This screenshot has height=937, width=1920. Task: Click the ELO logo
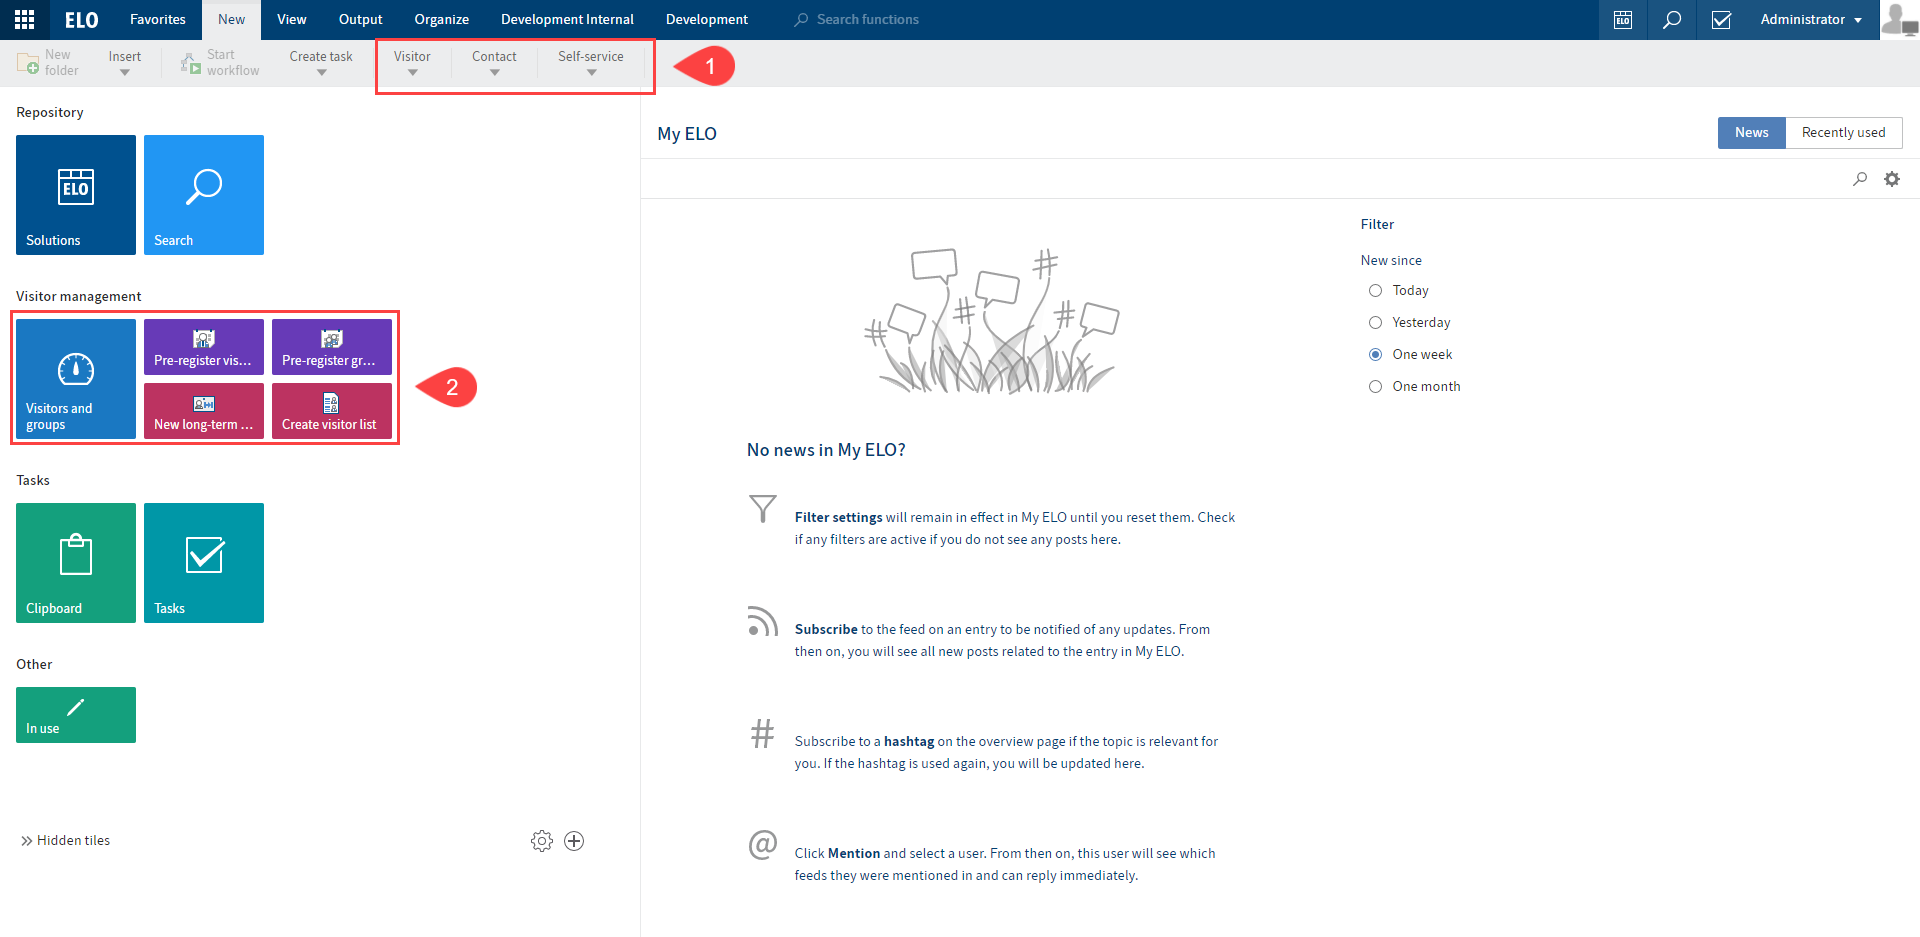[81, 20]
